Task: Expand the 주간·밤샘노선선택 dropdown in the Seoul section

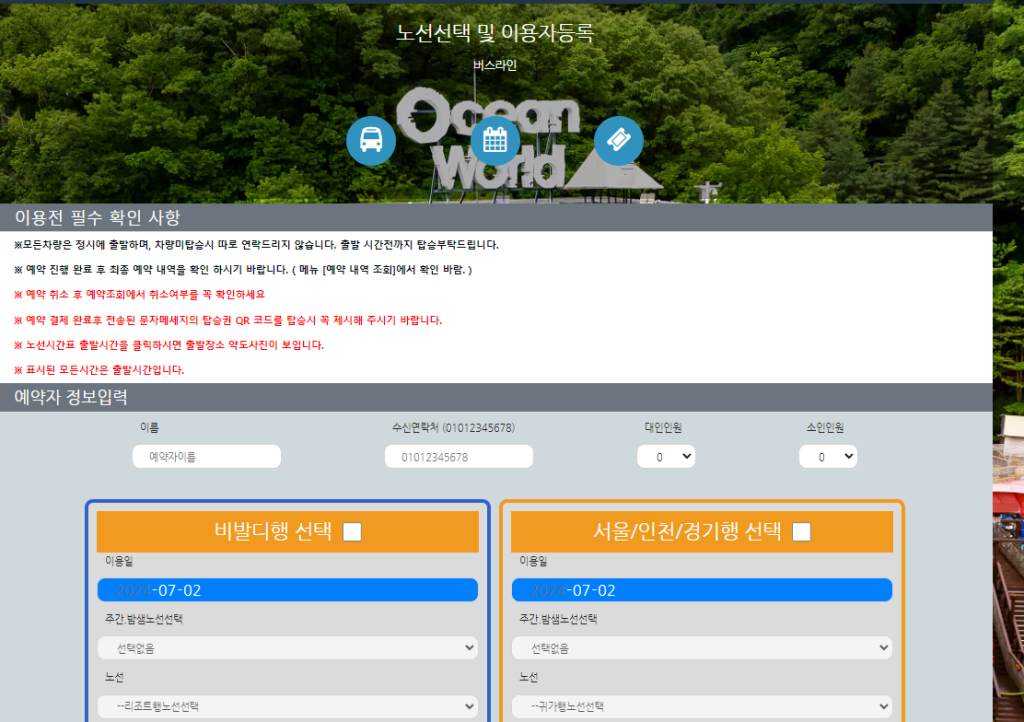Action: click(x=701, y=647)
